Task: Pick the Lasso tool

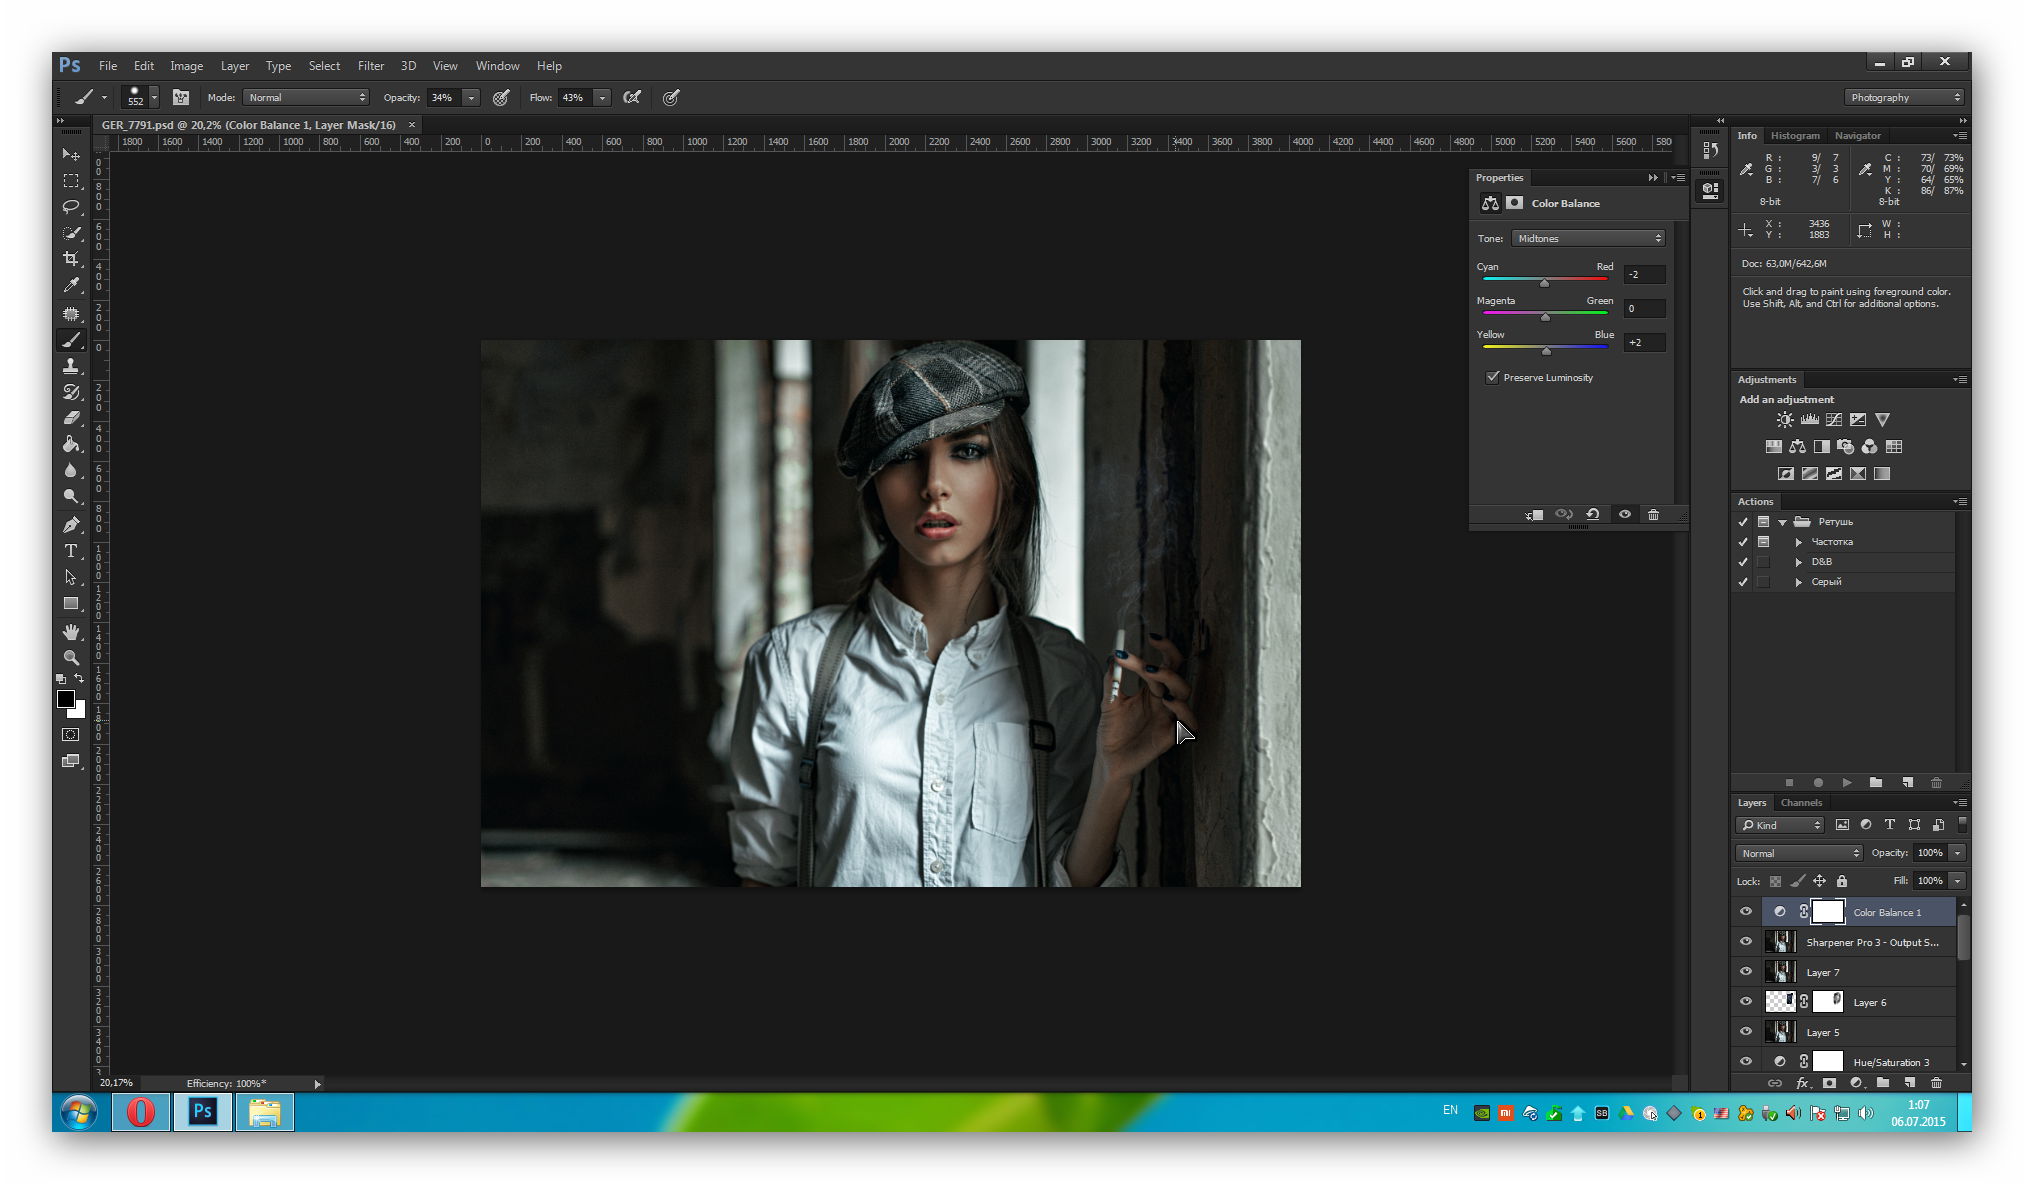Action: 71,207
